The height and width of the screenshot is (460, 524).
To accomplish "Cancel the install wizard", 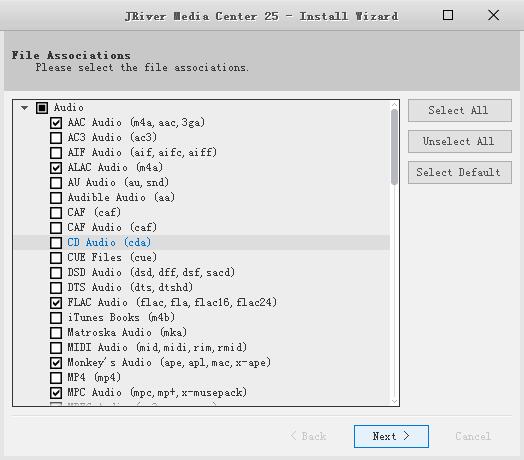I will tap(473, 436).
